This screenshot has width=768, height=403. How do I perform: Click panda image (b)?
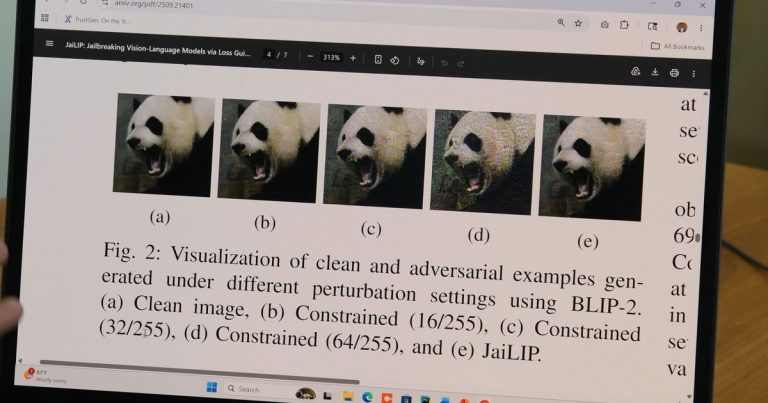point(269,151)
